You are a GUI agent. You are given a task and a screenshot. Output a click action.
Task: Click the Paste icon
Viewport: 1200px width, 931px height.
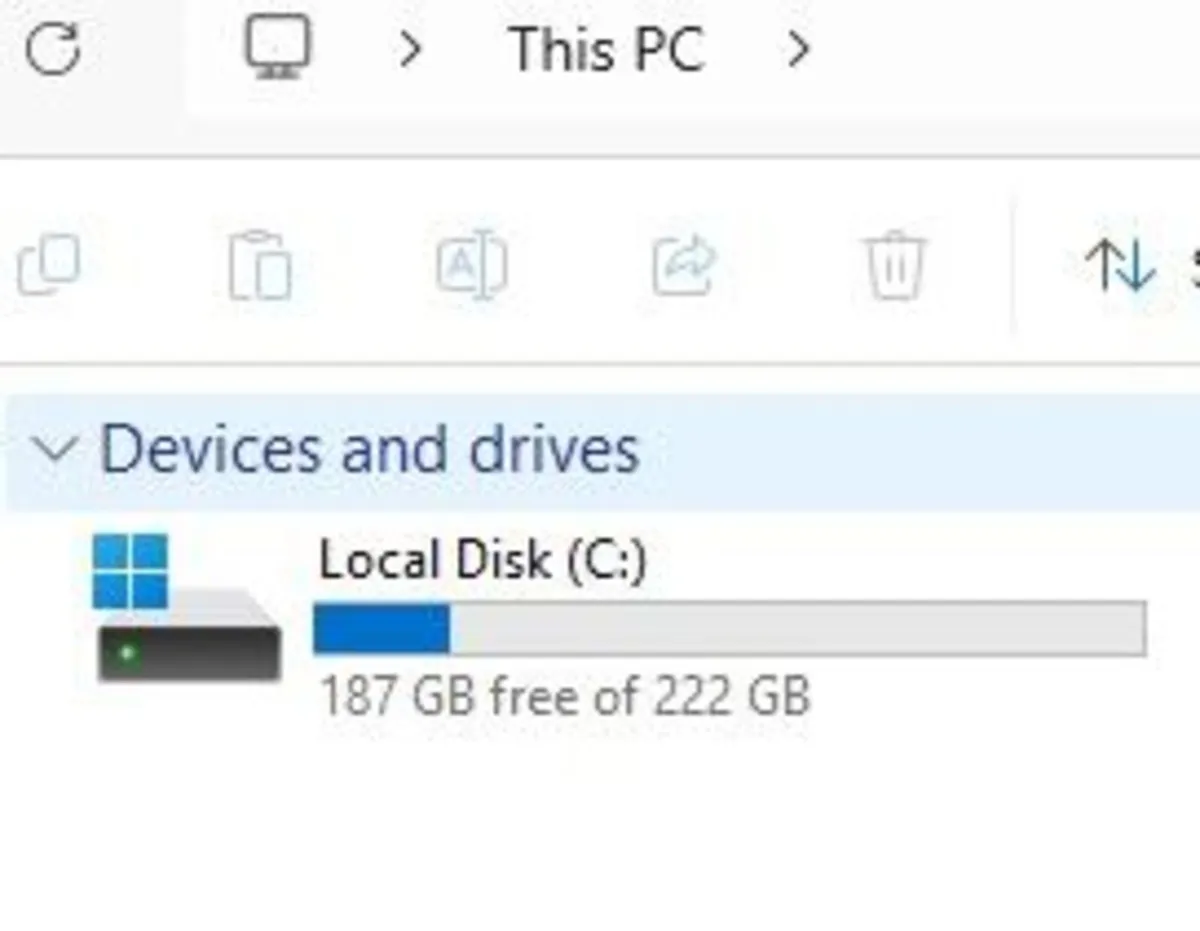point(260,264)
